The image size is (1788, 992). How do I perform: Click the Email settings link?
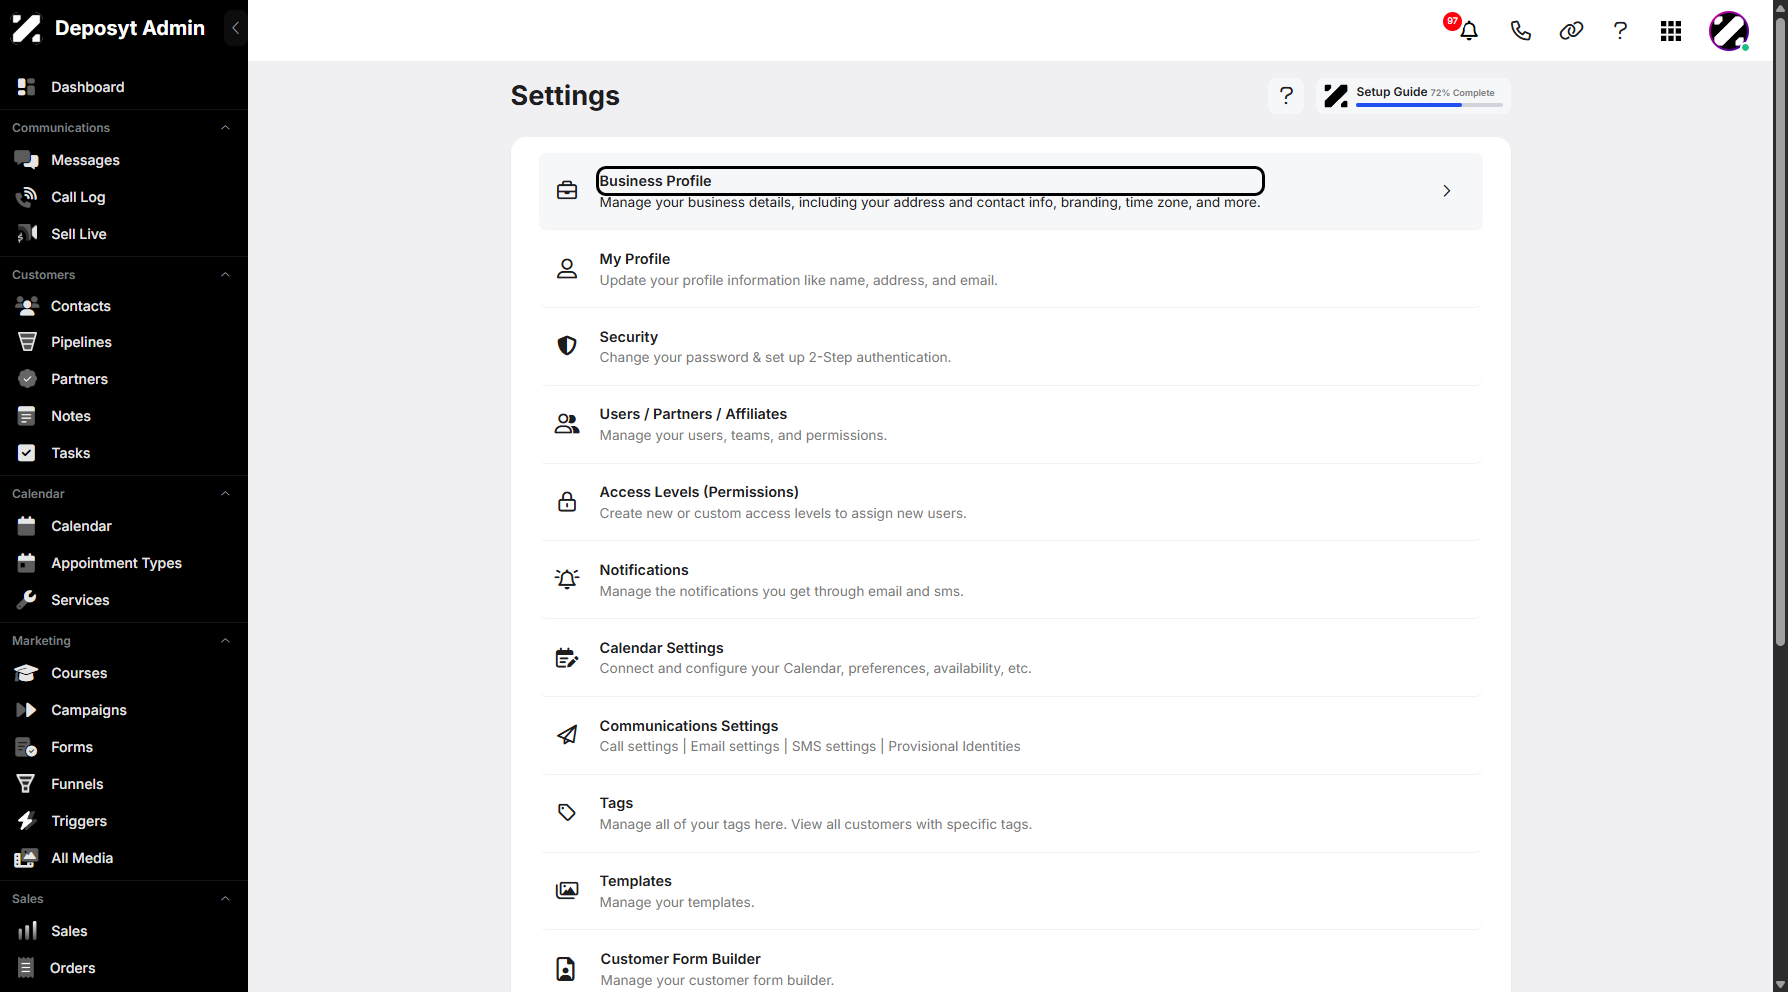coord(735,747)
